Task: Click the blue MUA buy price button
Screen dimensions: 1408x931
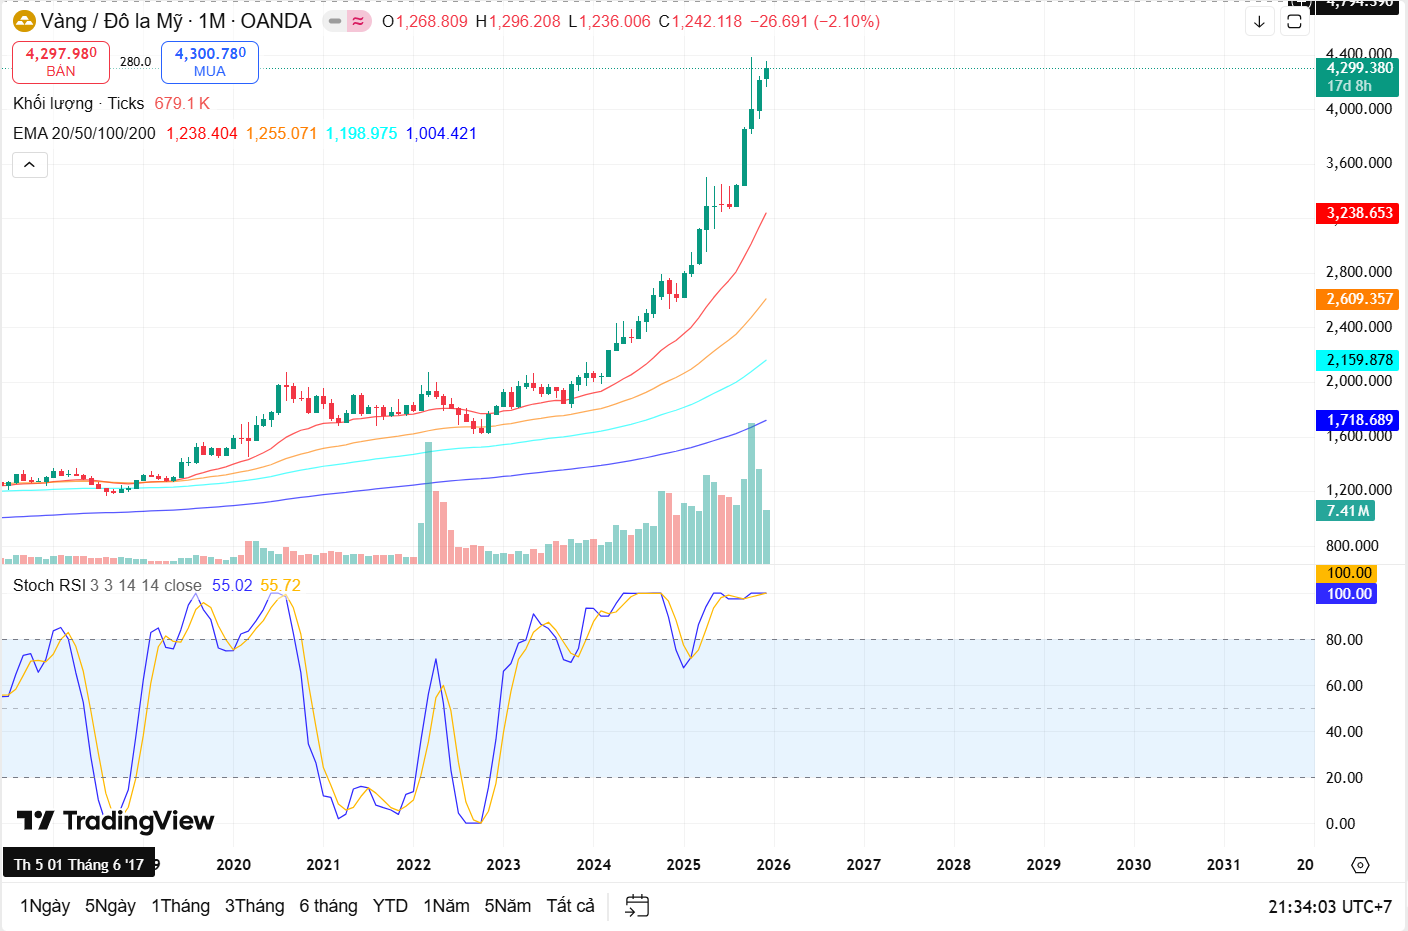Action: [x=210, y=62]
